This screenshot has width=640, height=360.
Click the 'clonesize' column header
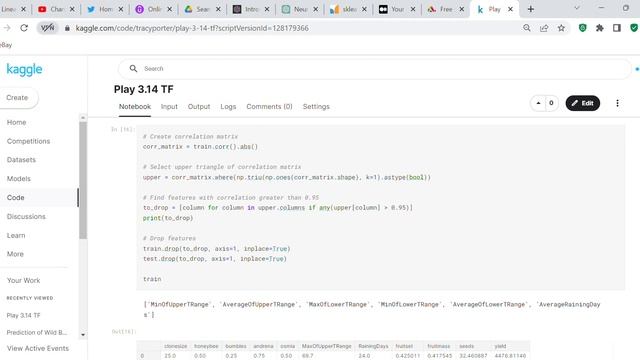(x=176, y=346)
